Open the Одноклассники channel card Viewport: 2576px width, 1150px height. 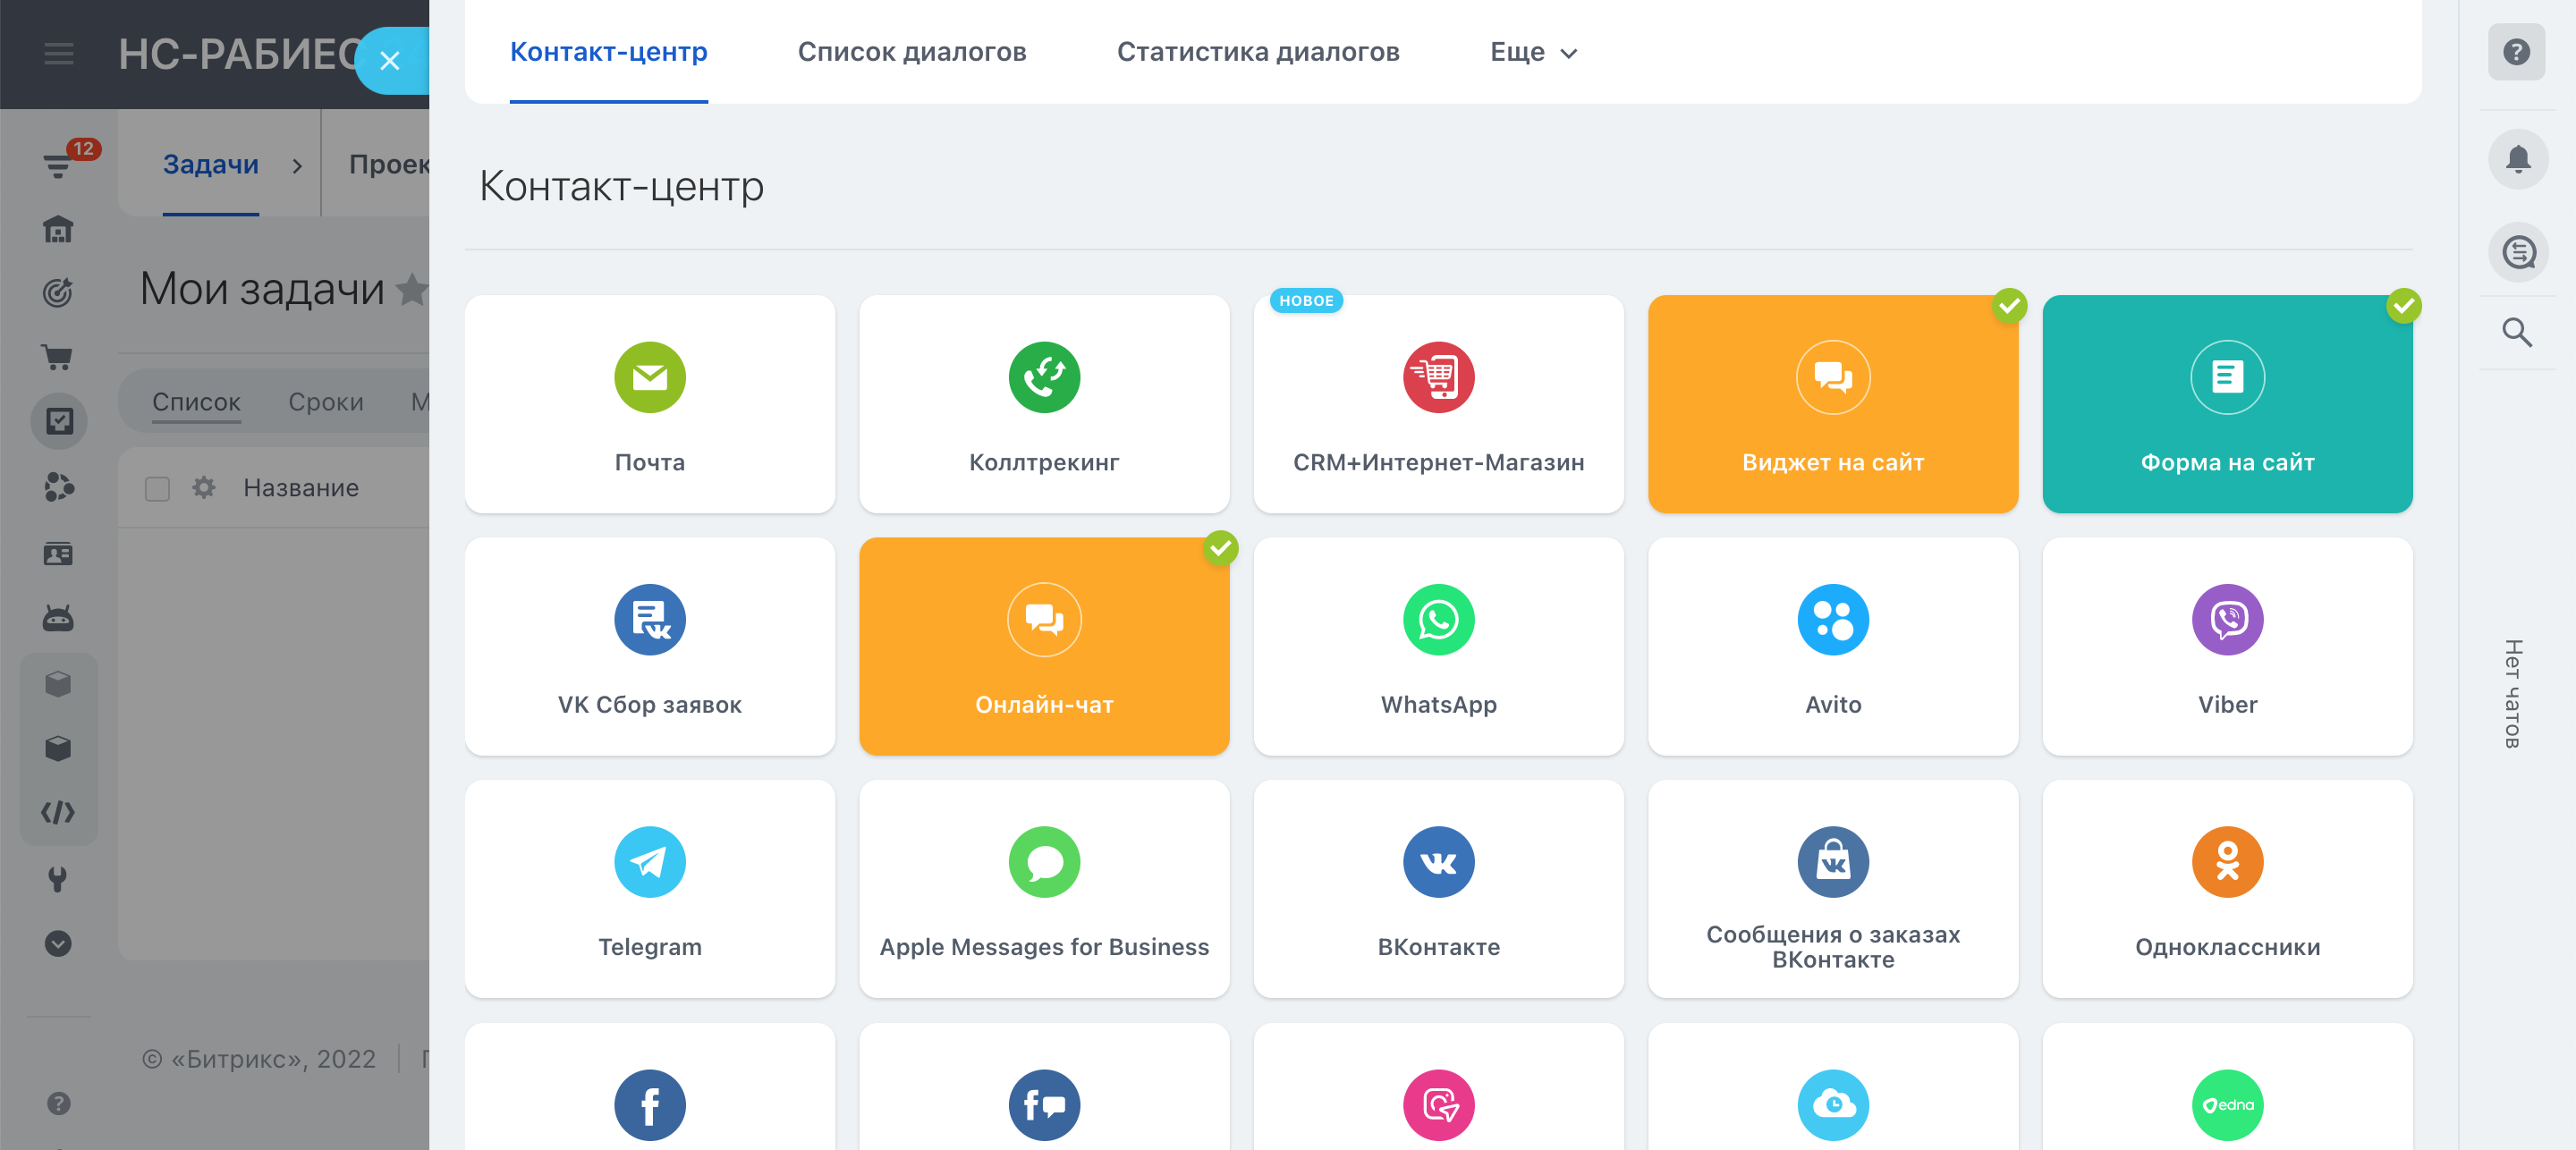[x=2227, y=888]
